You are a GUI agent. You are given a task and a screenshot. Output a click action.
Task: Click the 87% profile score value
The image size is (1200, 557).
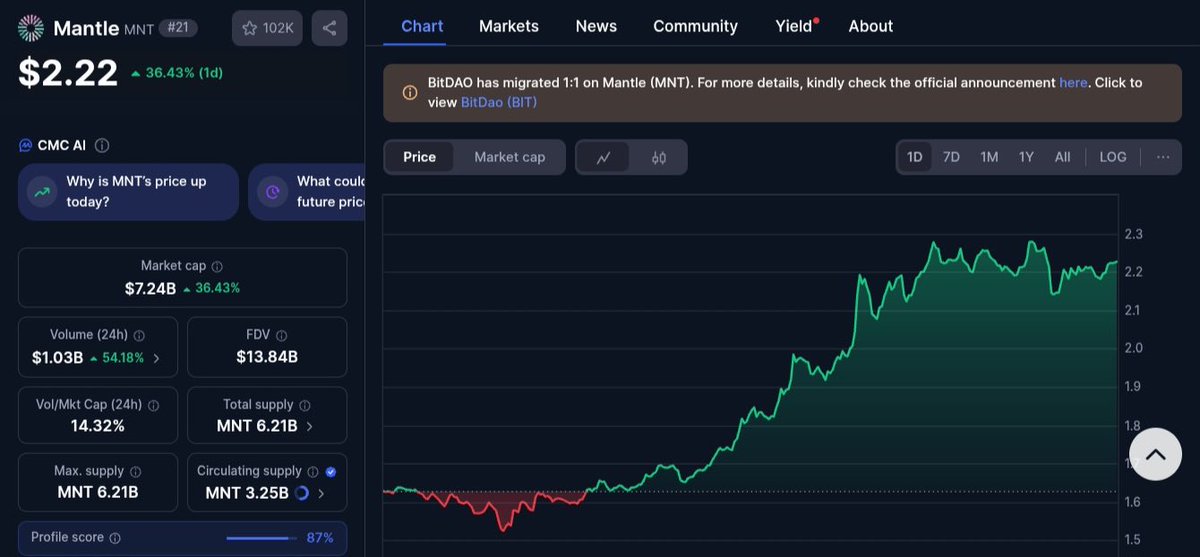pos(320,538)
